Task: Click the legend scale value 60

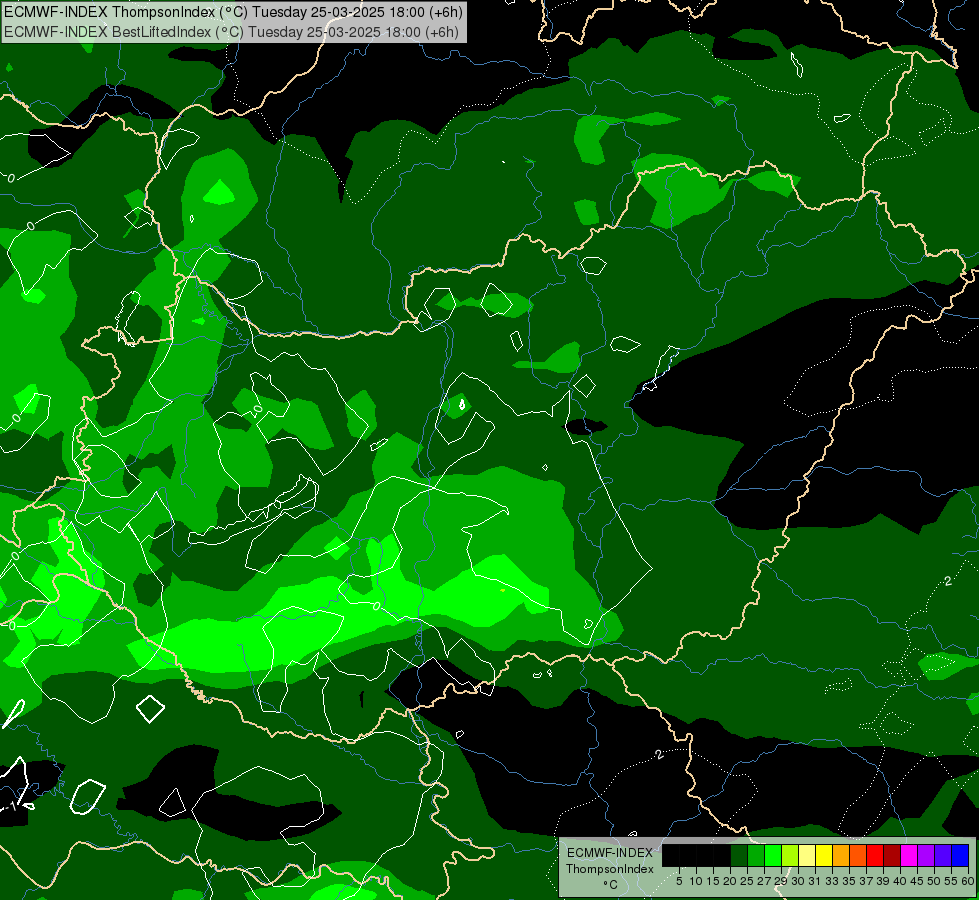Action: click(x=968, y=881)
